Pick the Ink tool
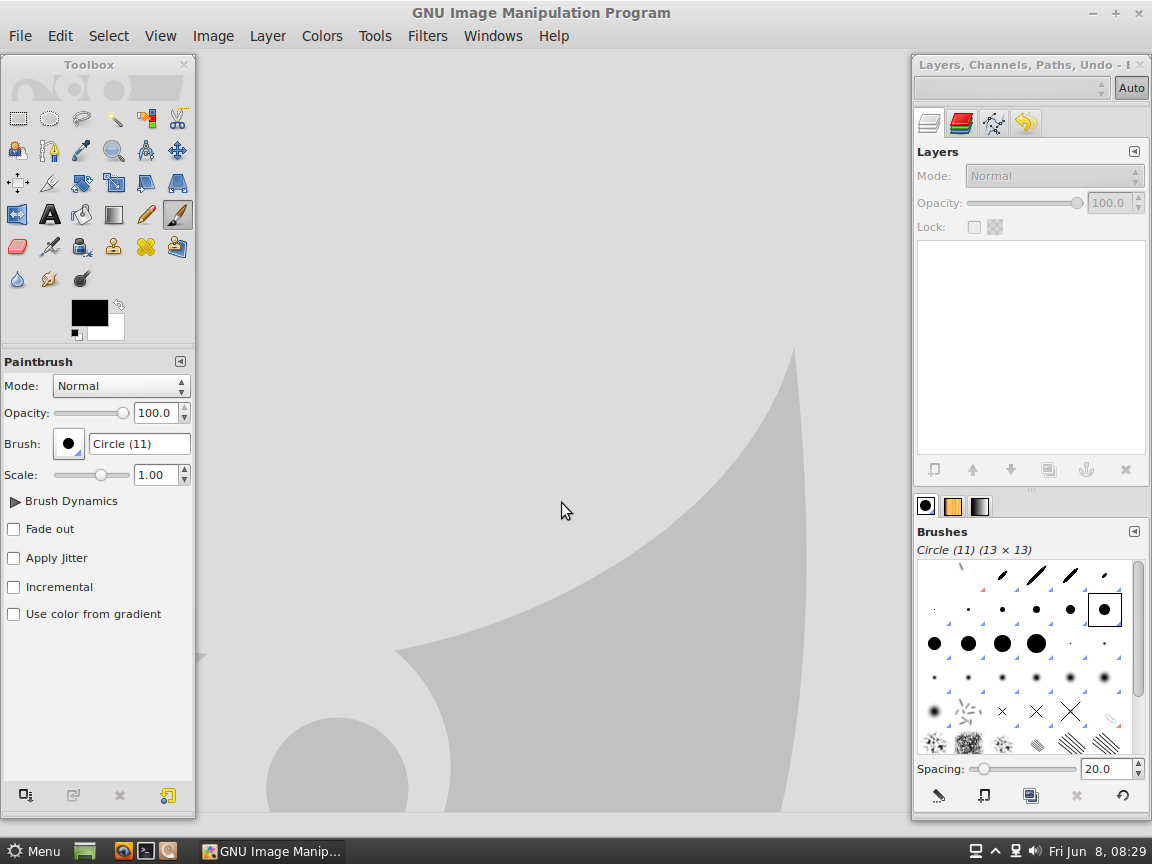This screenshot has height=864, width=1152. click(82, 248)
